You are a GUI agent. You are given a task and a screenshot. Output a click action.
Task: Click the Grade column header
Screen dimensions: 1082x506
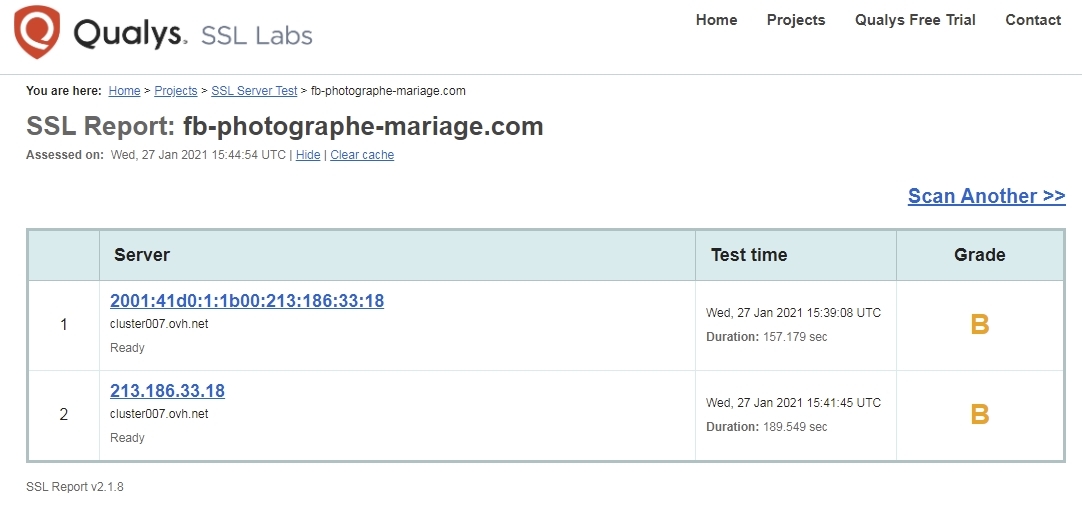pos(980,255)
